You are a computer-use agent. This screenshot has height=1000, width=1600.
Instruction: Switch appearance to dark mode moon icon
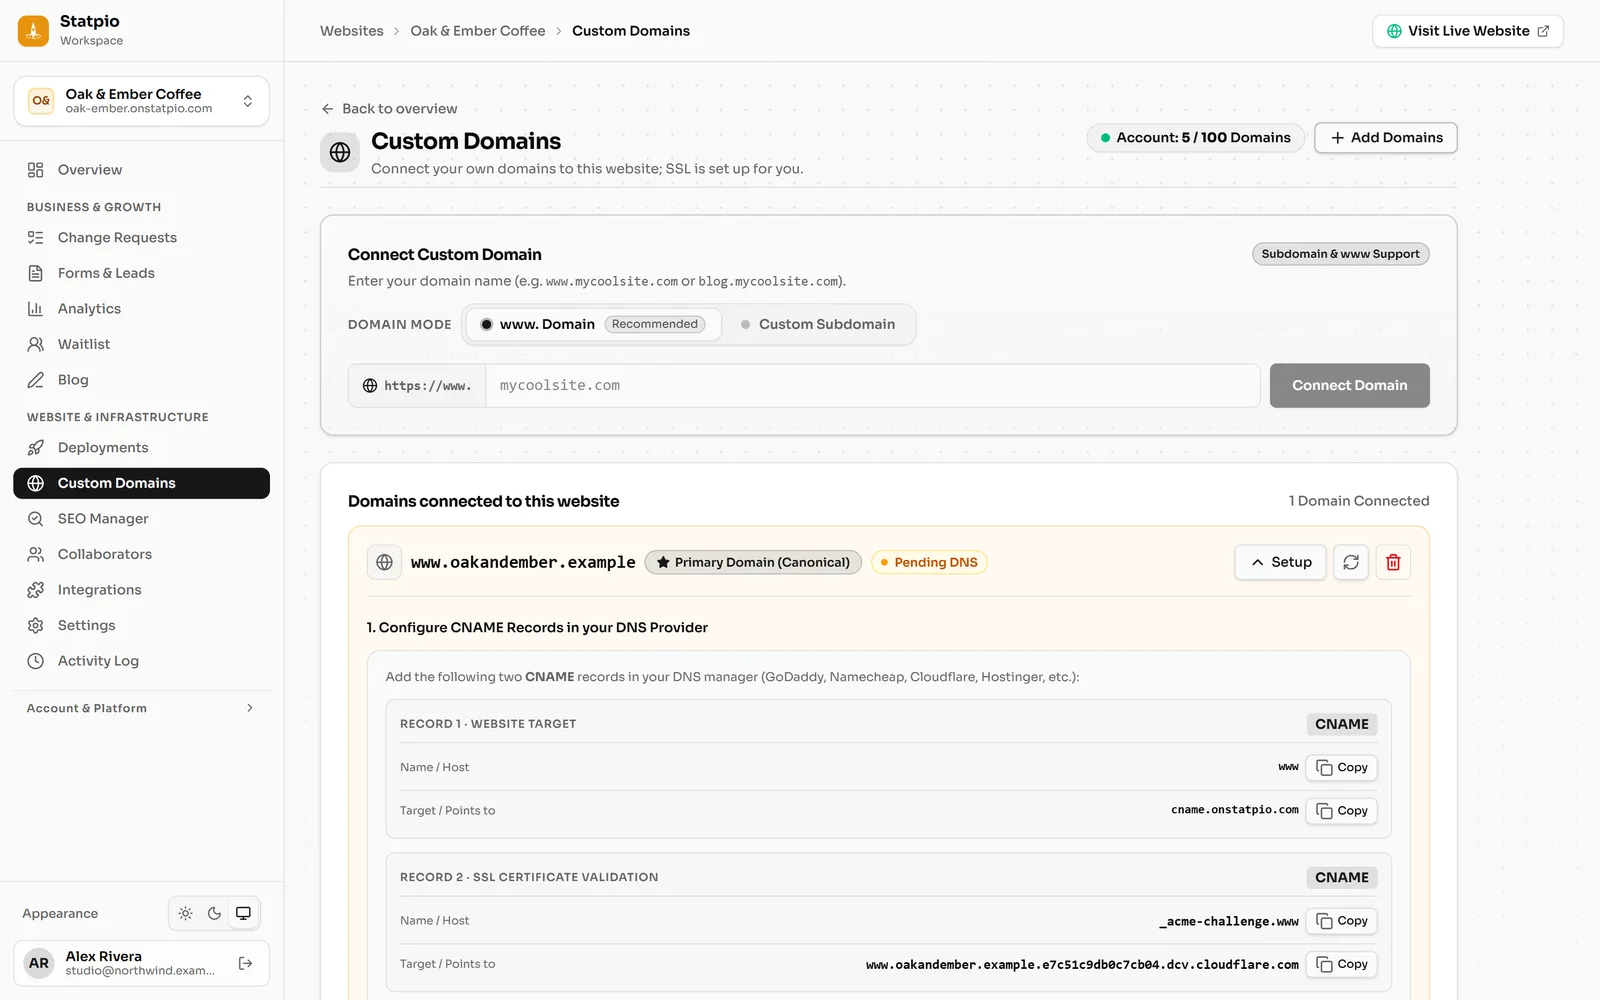(x=214, y=913)
